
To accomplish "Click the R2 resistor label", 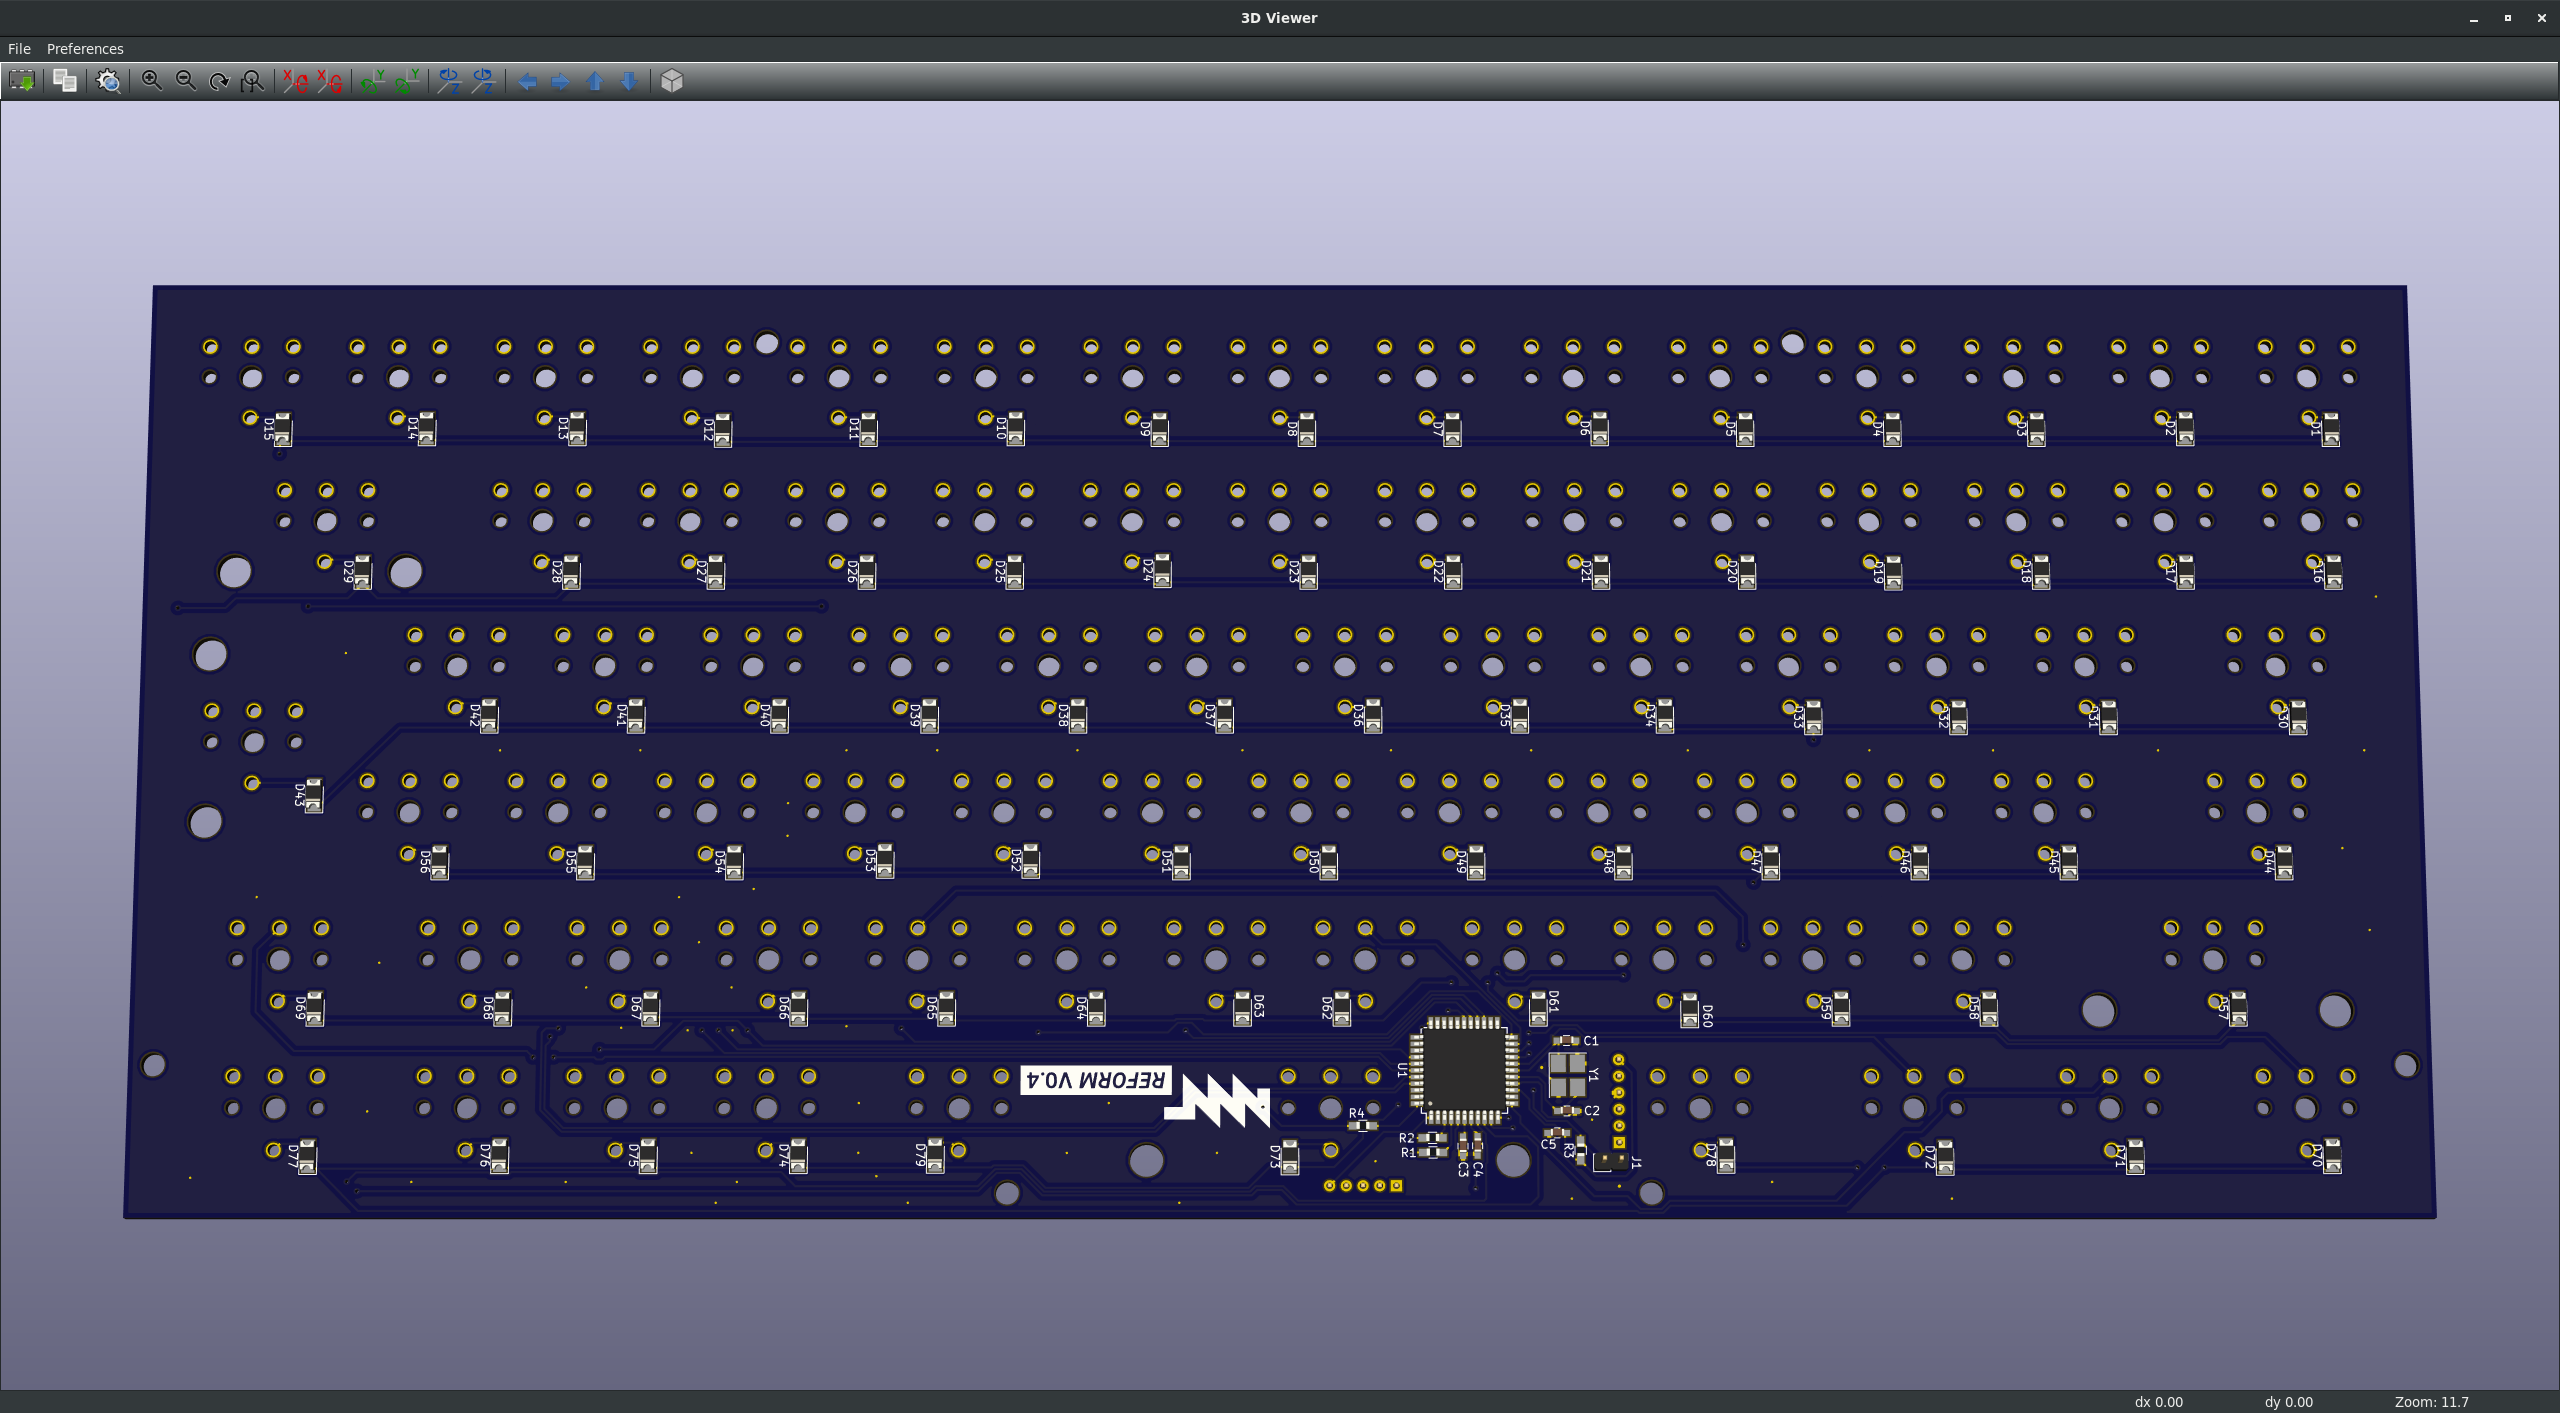I will (x=1407, y=1138).
